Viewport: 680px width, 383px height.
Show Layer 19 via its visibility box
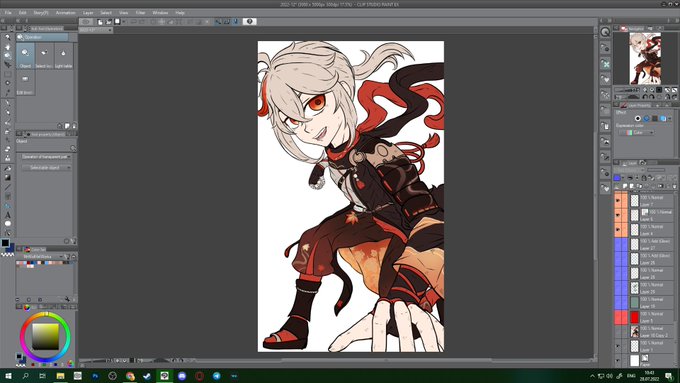[618, 302]
